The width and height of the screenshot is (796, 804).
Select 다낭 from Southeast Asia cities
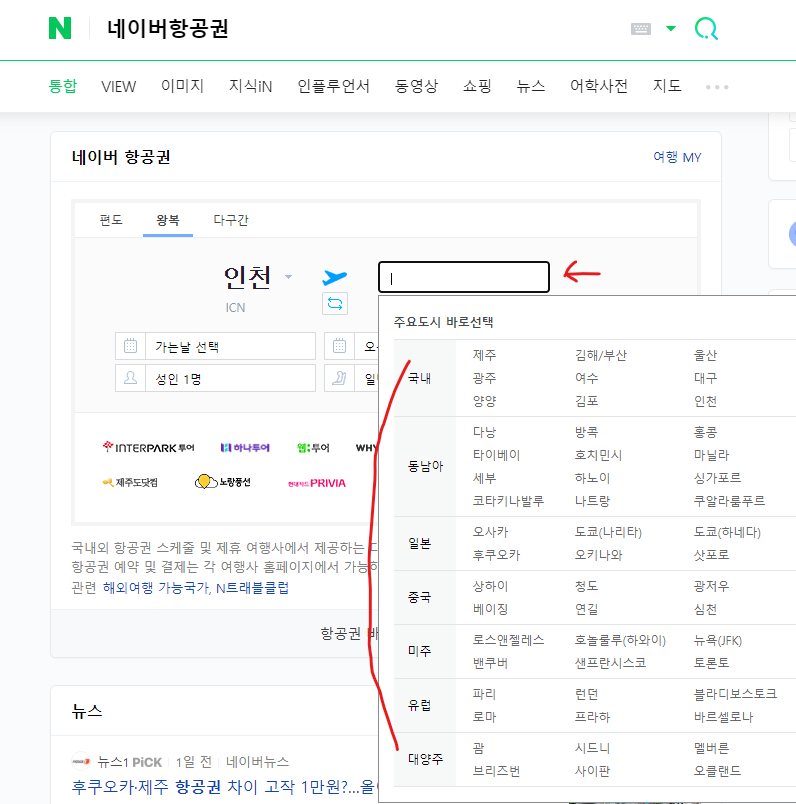click(x=484, y=432)
